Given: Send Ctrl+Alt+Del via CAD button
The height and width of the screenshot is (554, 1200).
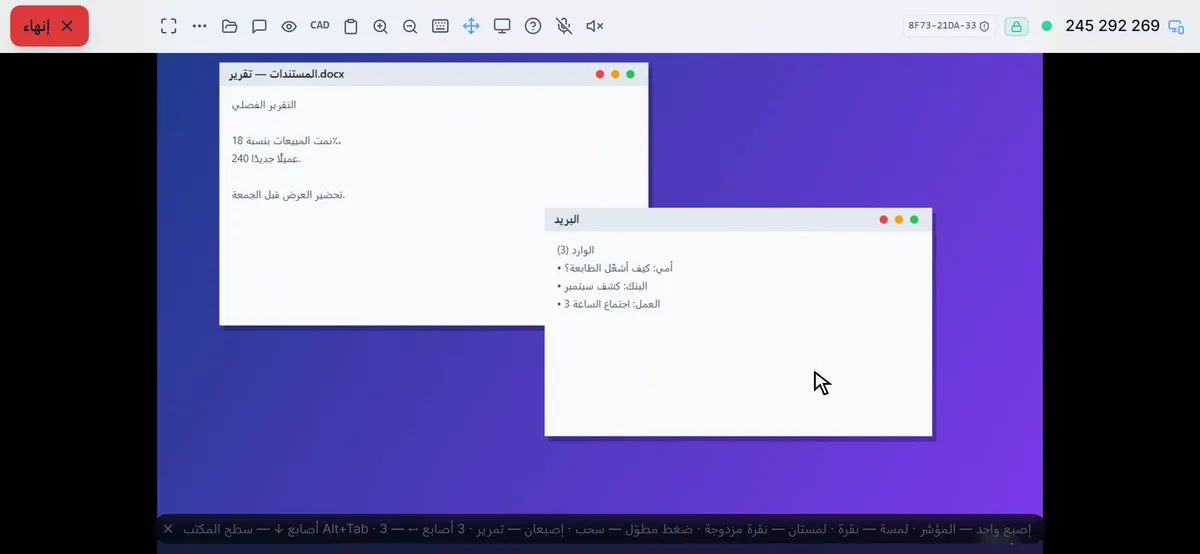Looking at the screenshot, I should tap(320, 26).
